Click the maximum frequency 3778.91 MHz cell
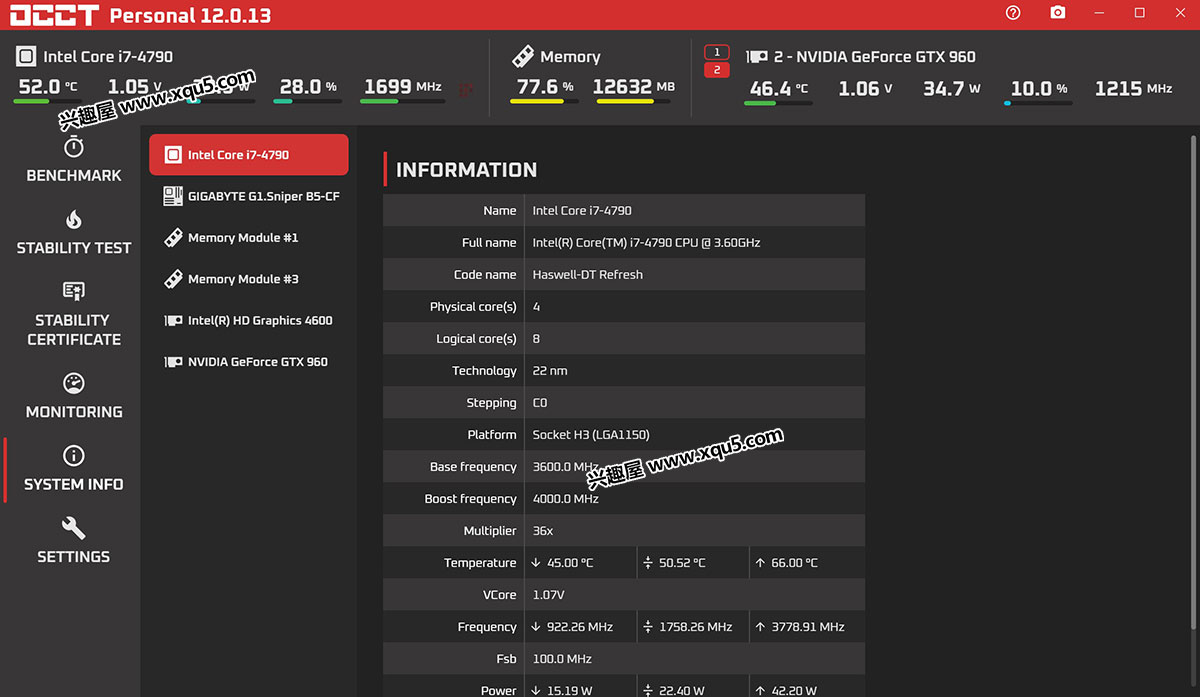 click(807, 626)
